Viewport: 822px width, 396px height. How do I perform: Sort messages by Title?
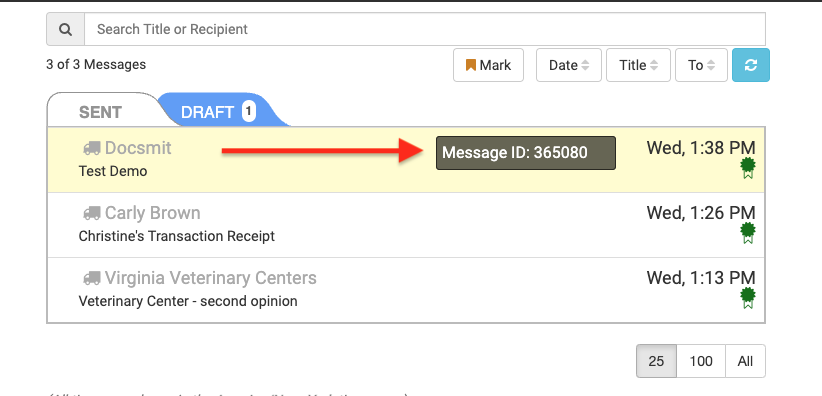639,65
